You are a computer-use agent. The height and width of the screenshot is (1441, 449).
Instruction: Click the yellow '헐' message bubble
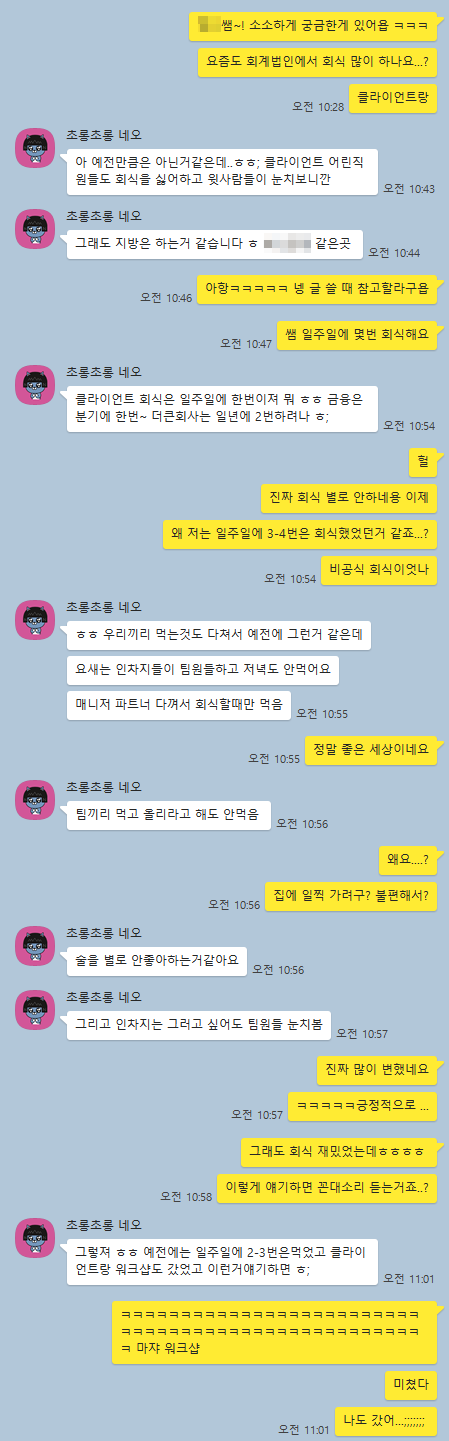coord(423,462)
